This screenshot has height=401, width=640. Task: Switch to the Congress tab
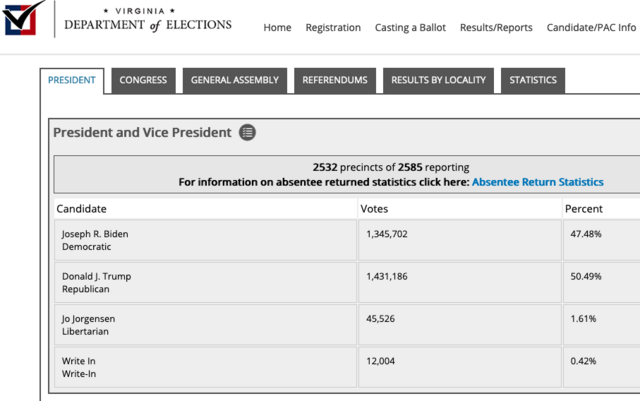coord(143,80)
